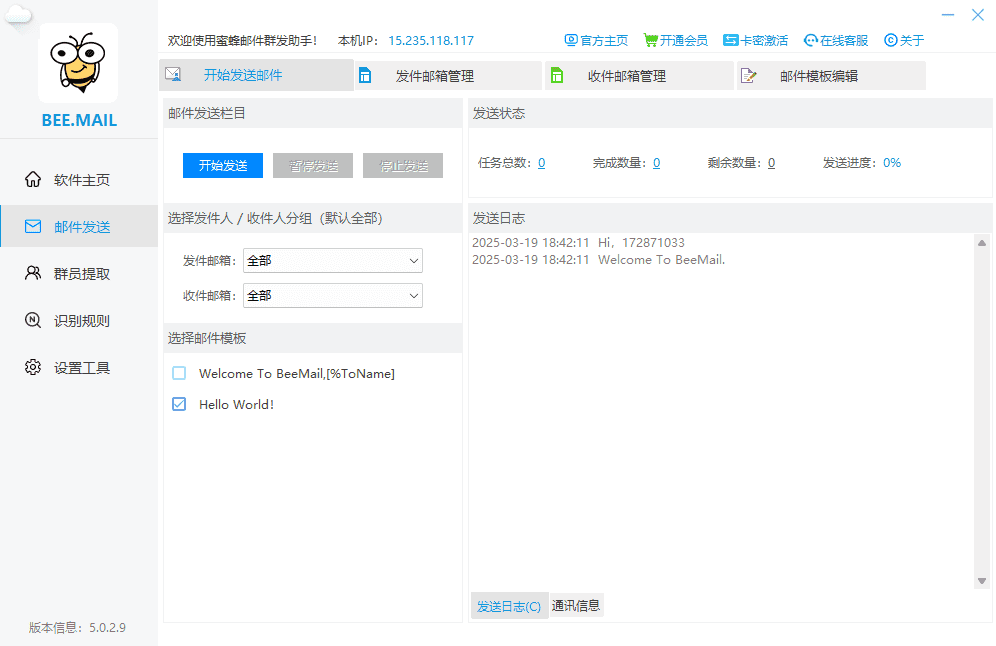Click the Hello World! template name
Screen dimensions: 996x646
pyautogui.click(x=236, y=405)
